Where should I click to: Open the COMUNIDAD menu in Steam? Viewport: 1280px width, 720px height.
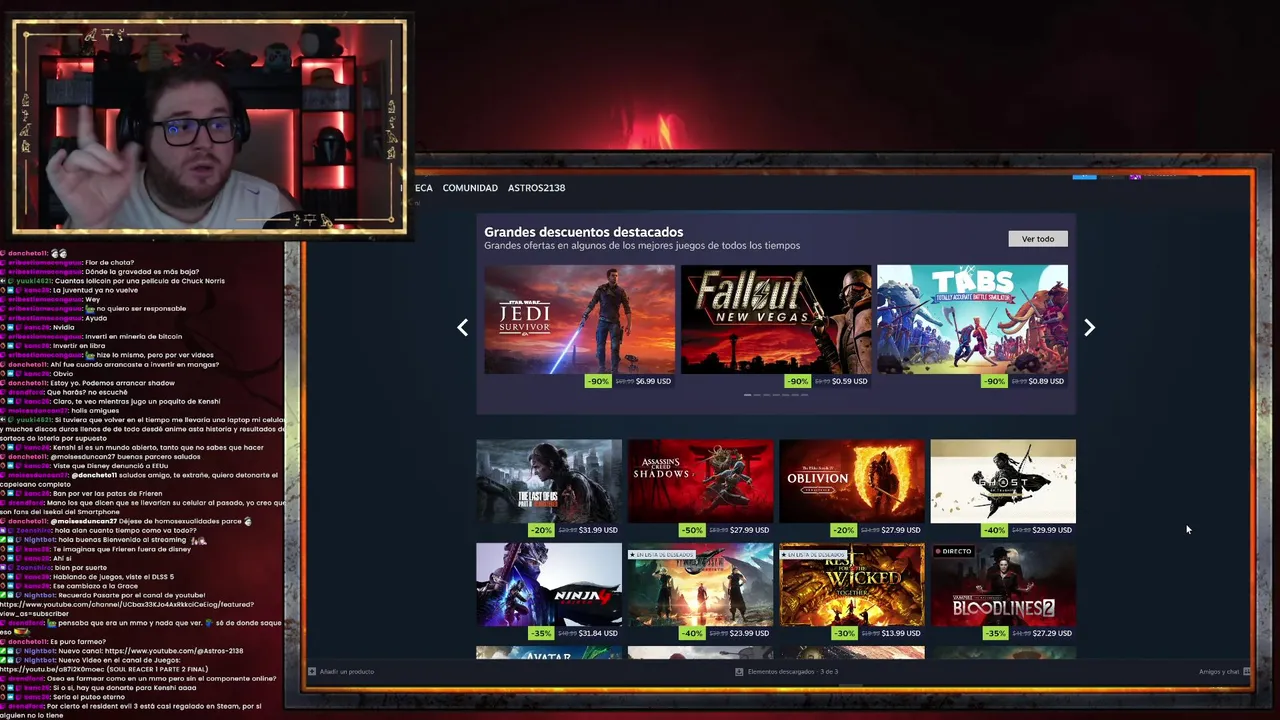coord(470,188)
